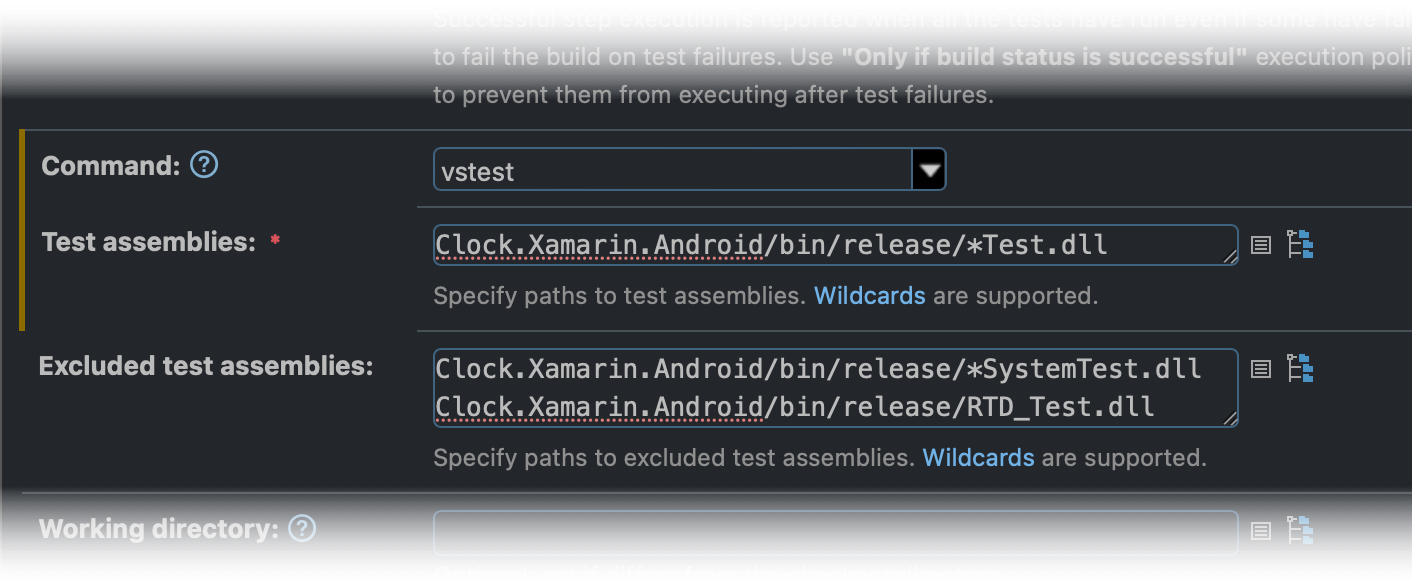Image resolution: width=1412 pixels, height=586 pixels.
Task: Open multi-line editor for Excluded test assemblies
Action: (1260, 368)
